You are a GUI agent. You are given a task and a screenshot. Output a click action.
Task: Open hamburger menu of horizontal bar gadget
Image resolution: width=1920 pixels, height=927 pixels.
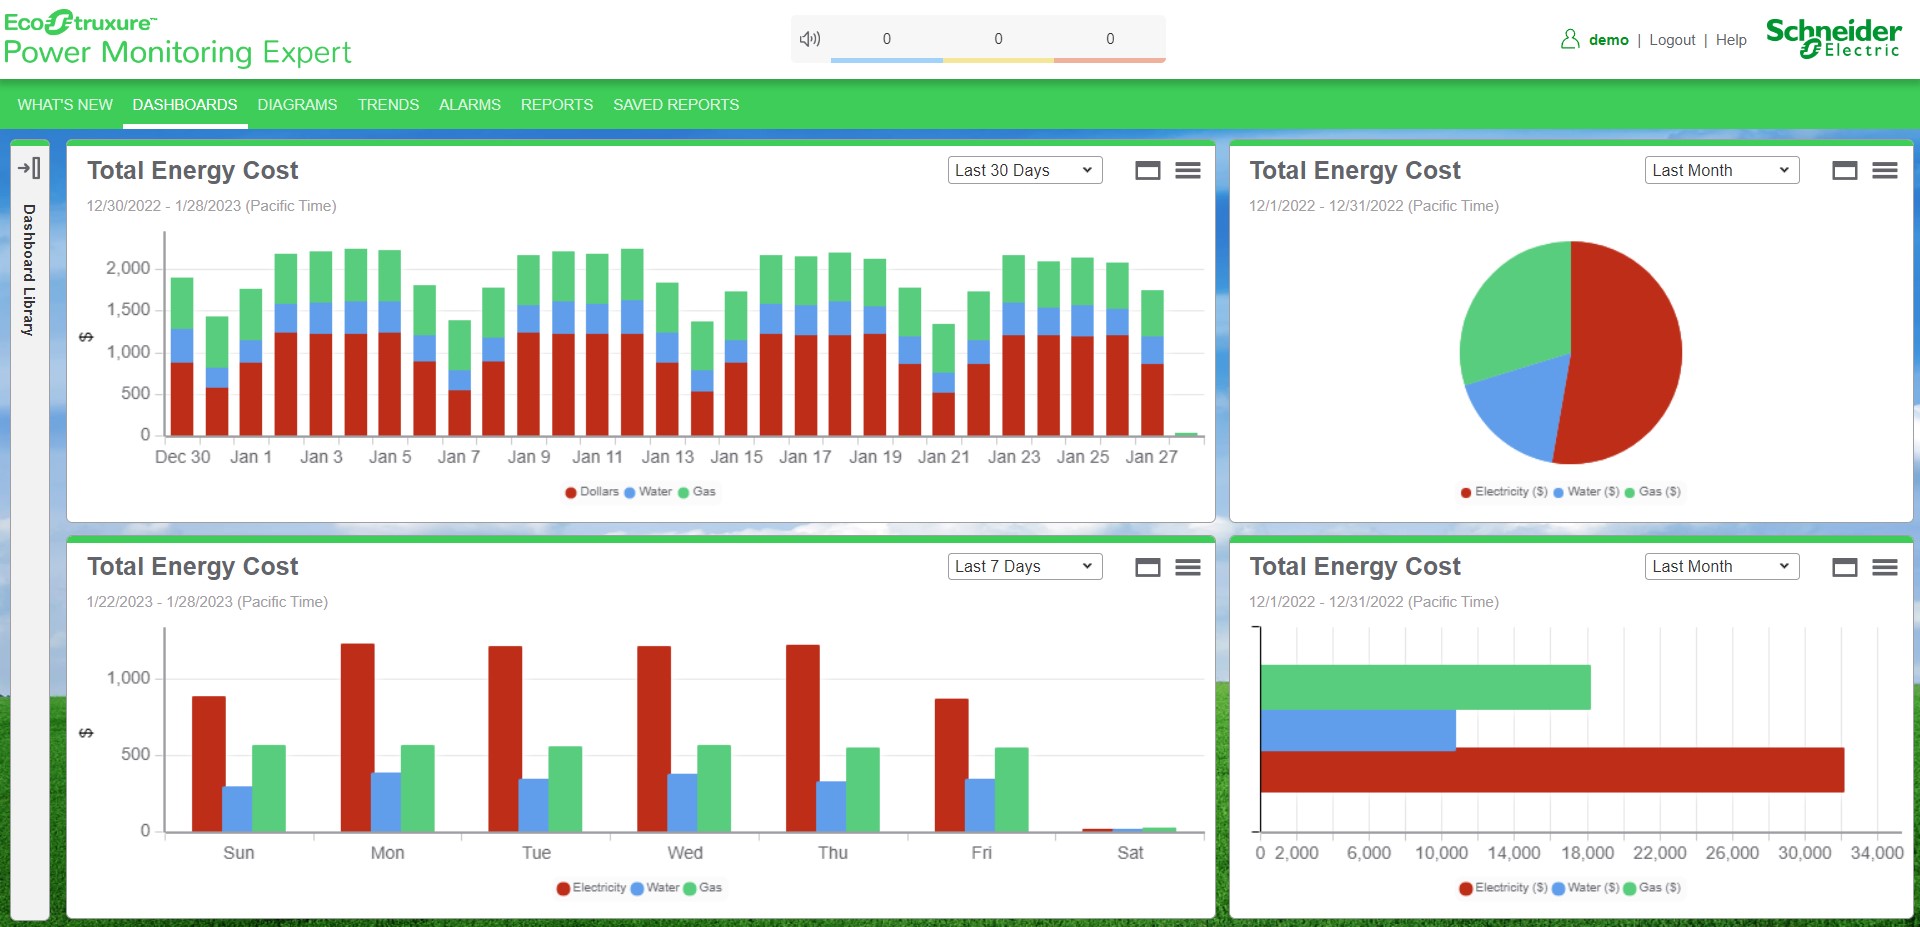click(1884, 568)
